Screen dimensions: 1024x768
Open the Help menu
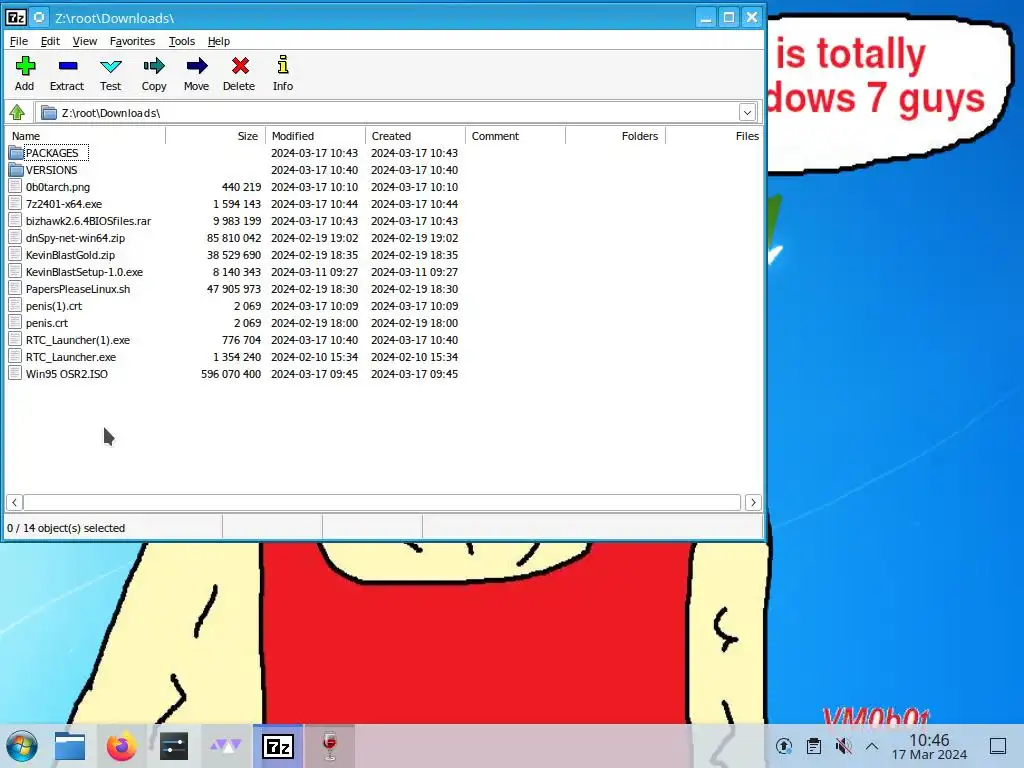tap(219, 41)
